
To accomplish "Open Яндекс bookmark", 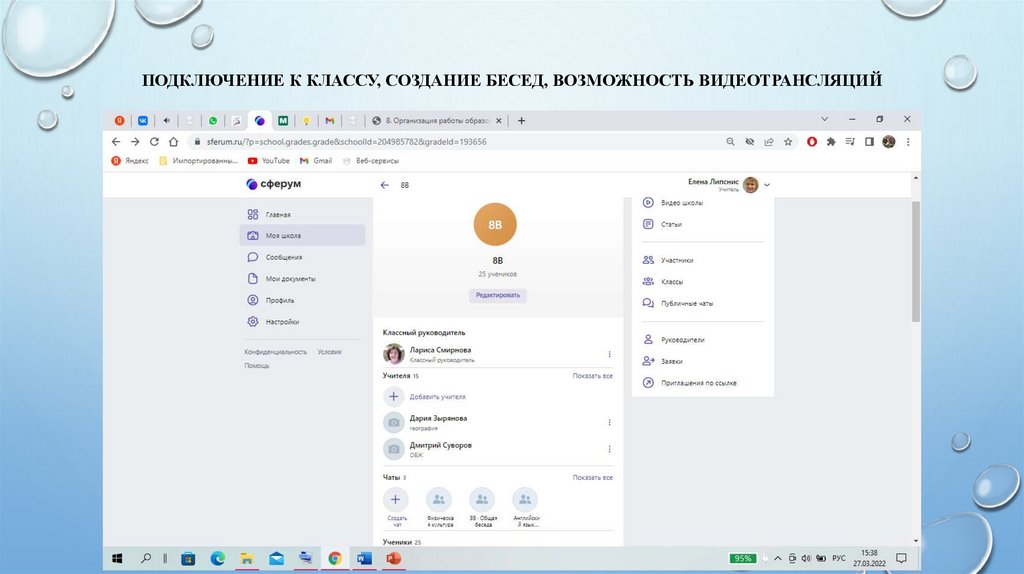I will (x=130, y=161).
